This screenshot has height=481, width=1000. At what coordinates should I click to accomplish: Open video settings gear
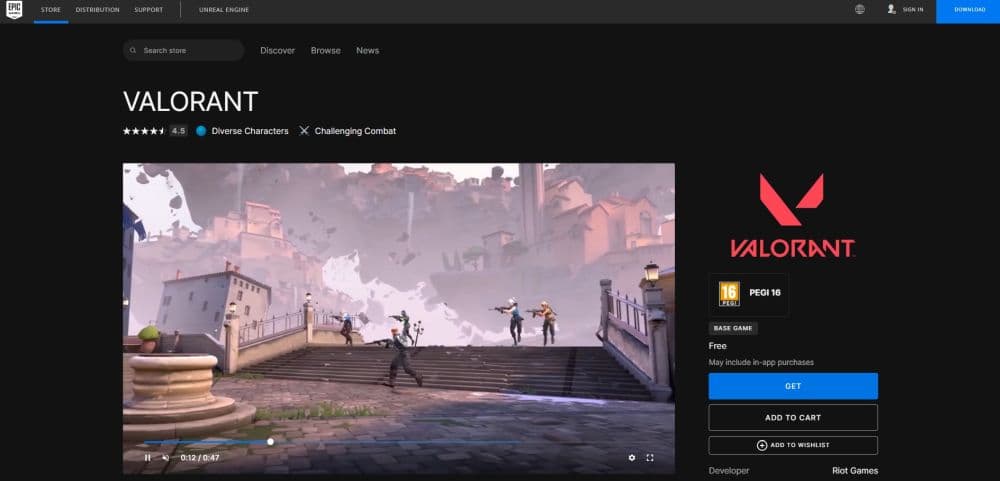click(631, 458)
